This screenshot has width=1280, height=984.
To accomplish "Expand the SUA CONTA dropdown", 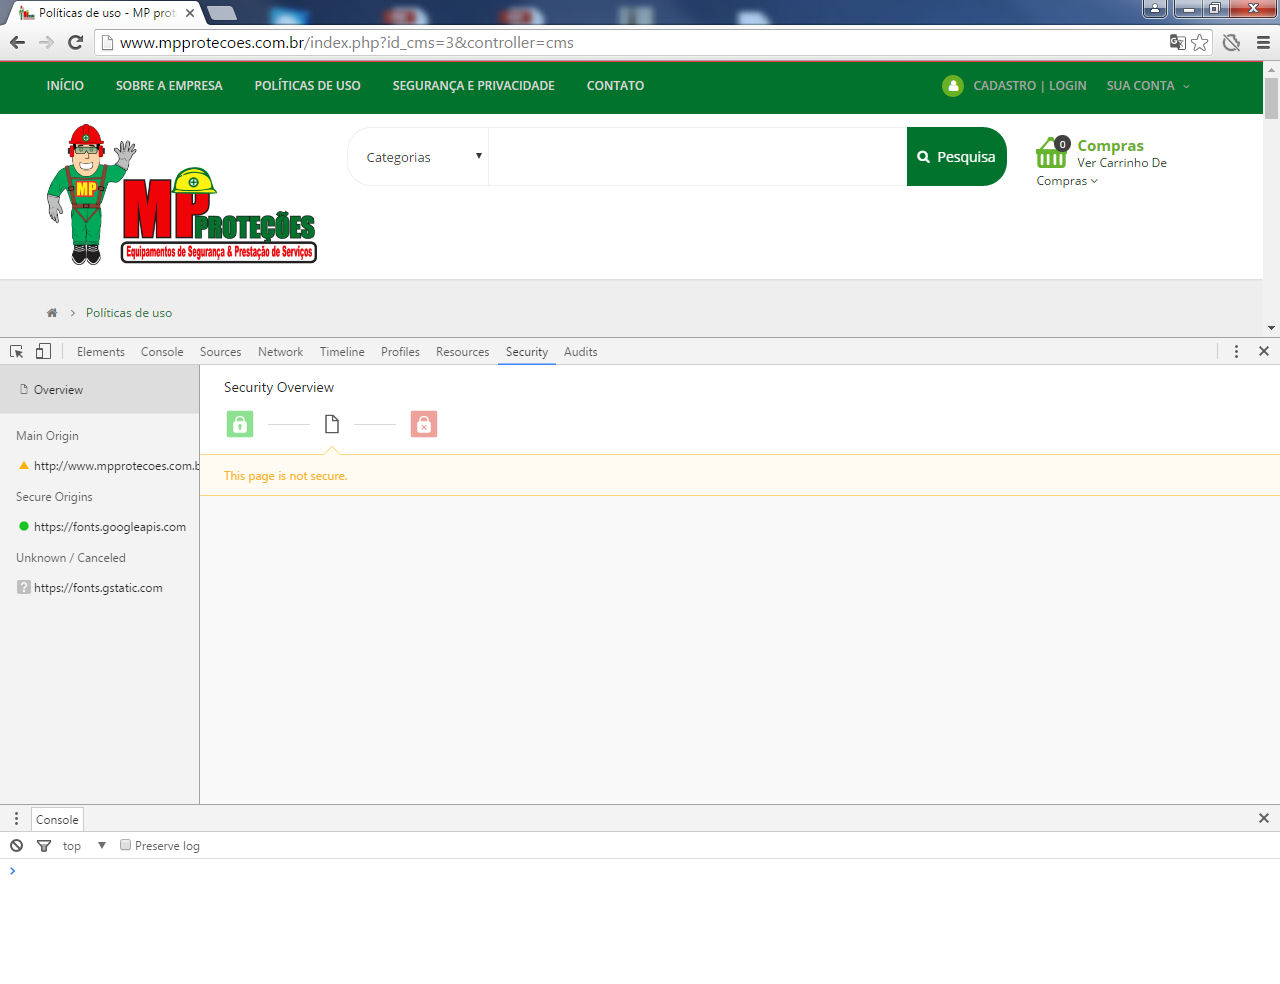I will pos(1148,86).
